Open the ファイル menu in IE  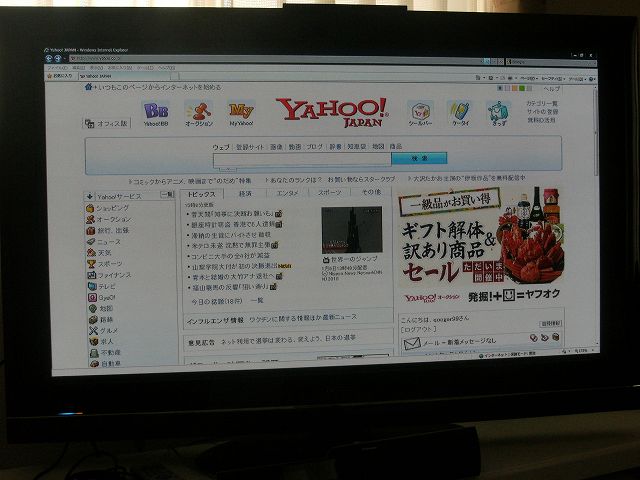click(57, 68)
